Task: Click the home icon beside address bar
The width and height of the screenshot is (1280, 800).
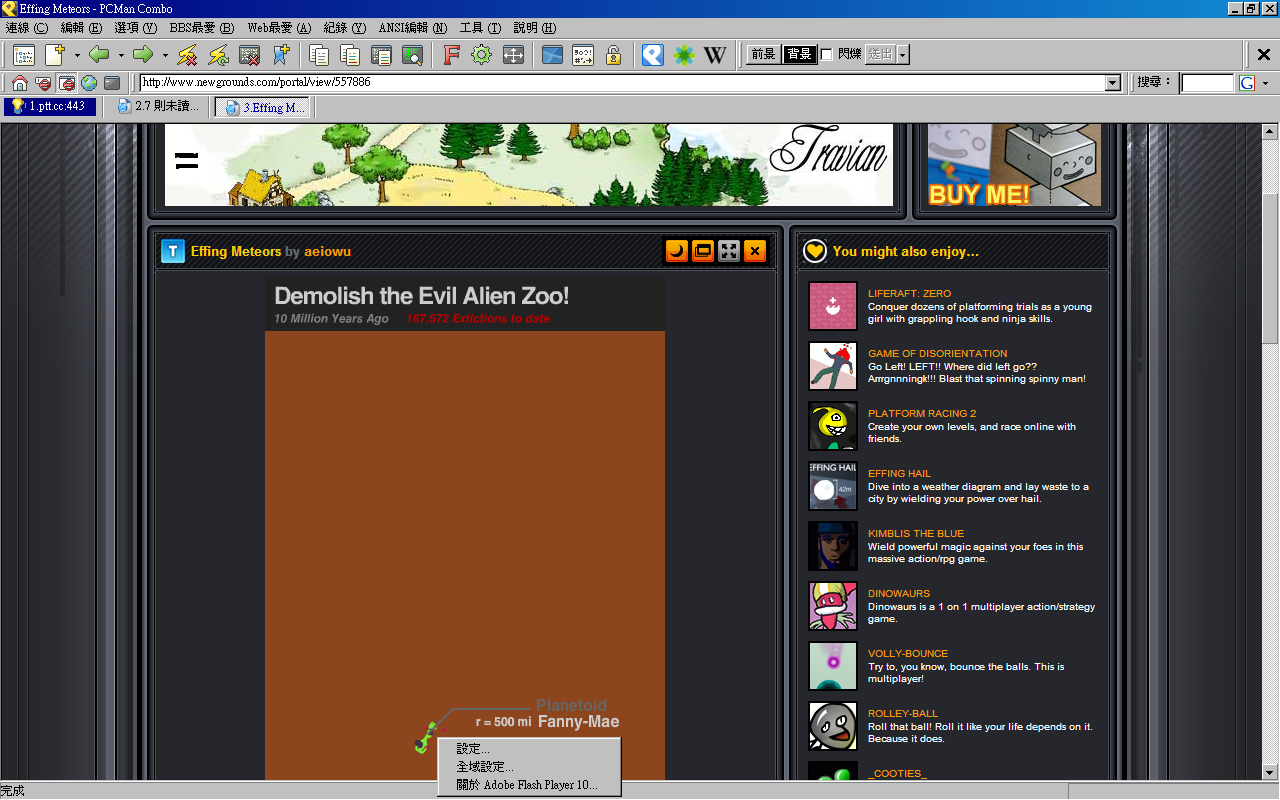Action: (19, 83)
